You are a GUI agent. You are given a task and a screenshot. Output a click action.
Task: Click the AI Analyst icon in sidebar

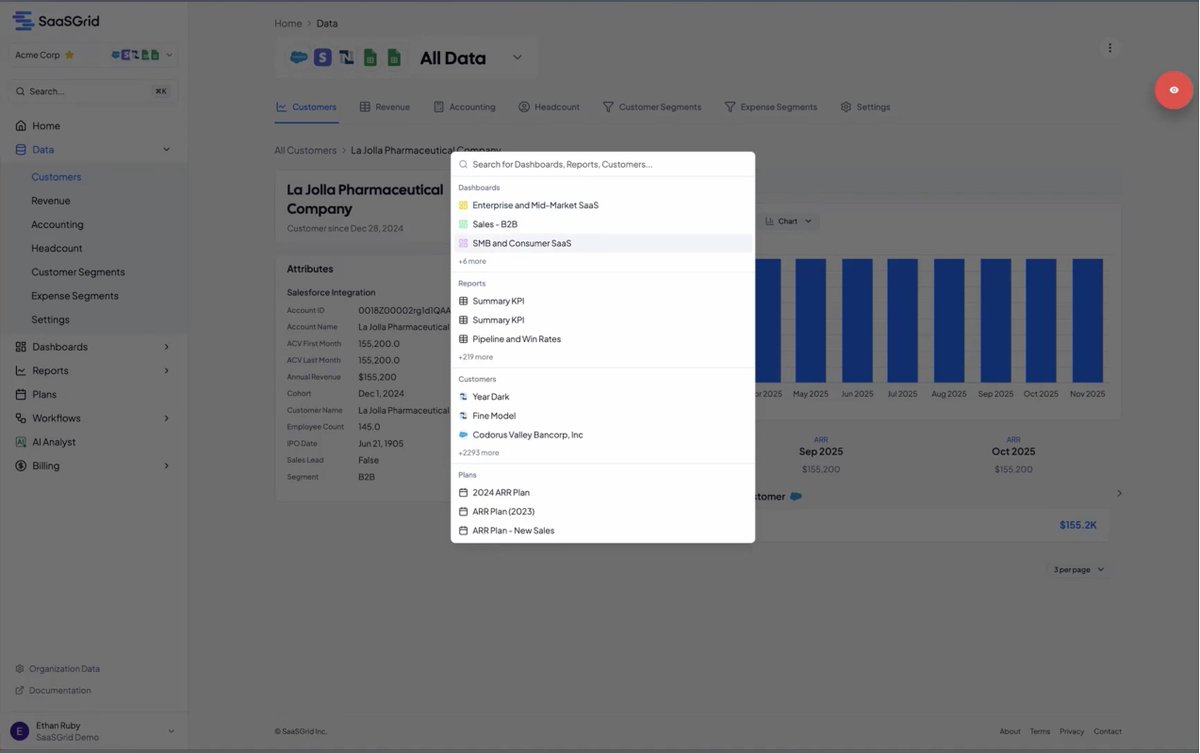21,442
